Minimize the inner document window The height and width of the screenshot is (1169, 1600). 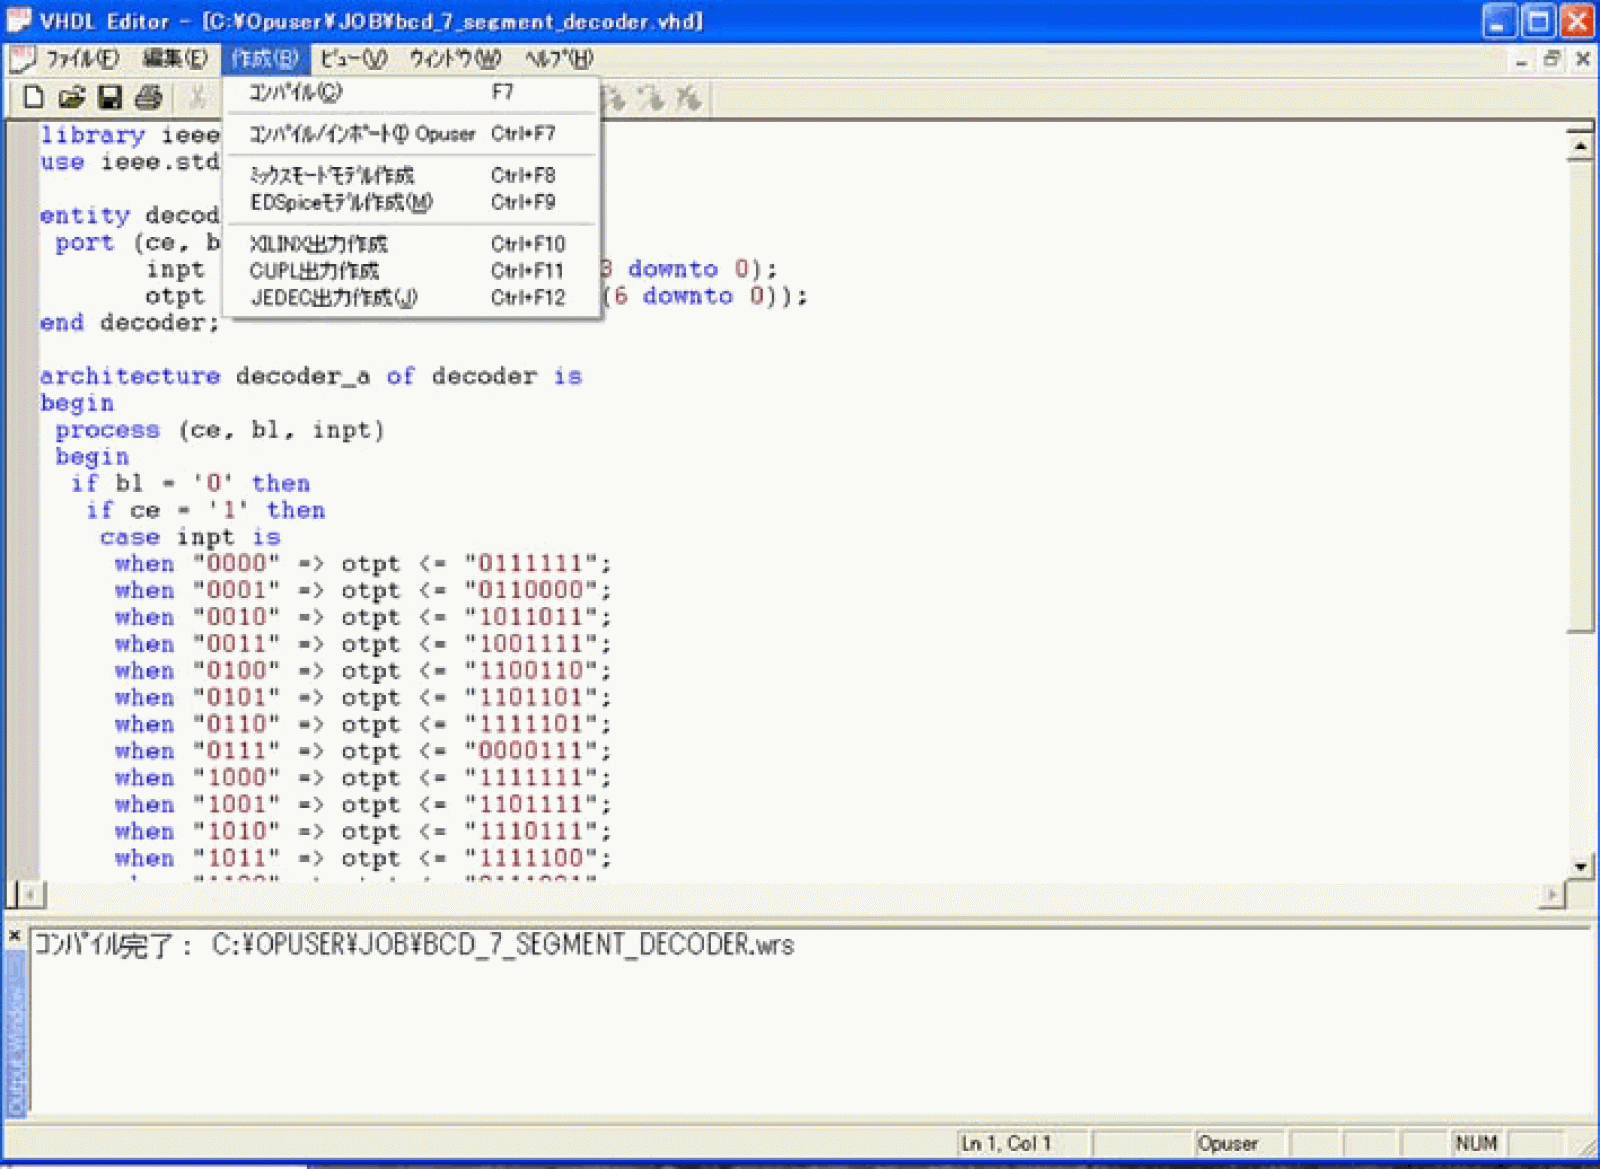coord(1521,59)
